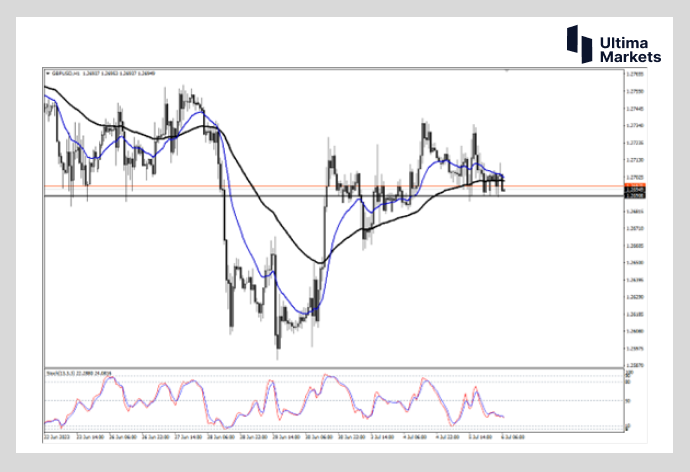Click the "22 Jun 2023" date label

click(56, 437)
